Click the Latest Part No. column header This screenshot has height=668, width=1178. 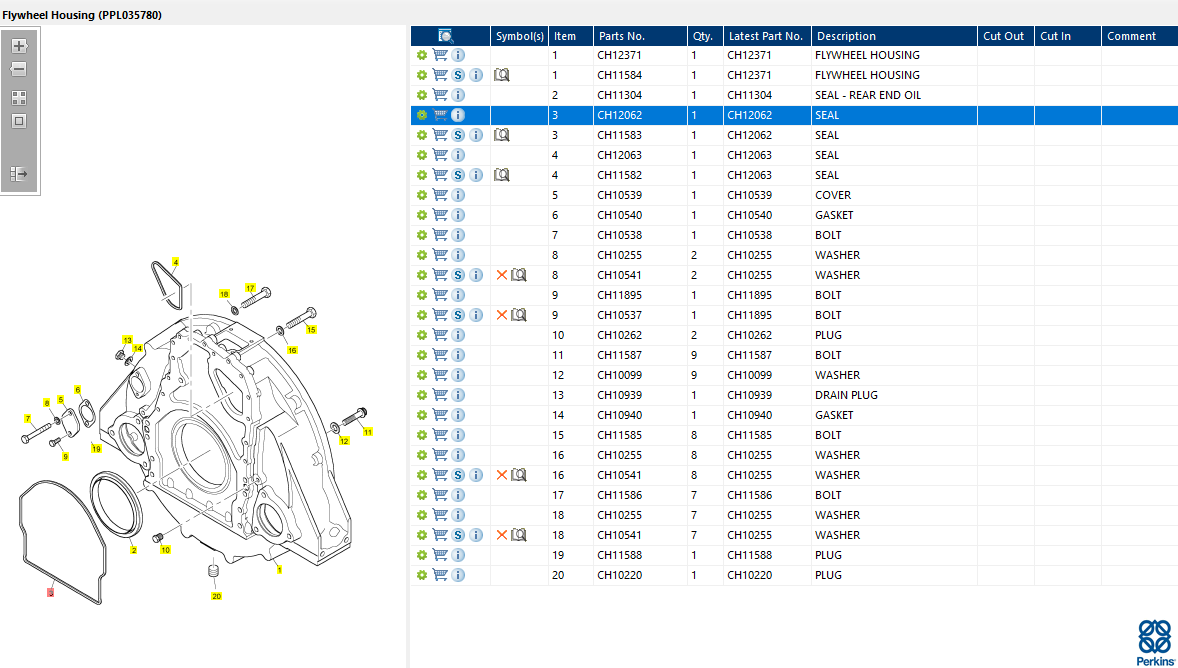point(765,36)
